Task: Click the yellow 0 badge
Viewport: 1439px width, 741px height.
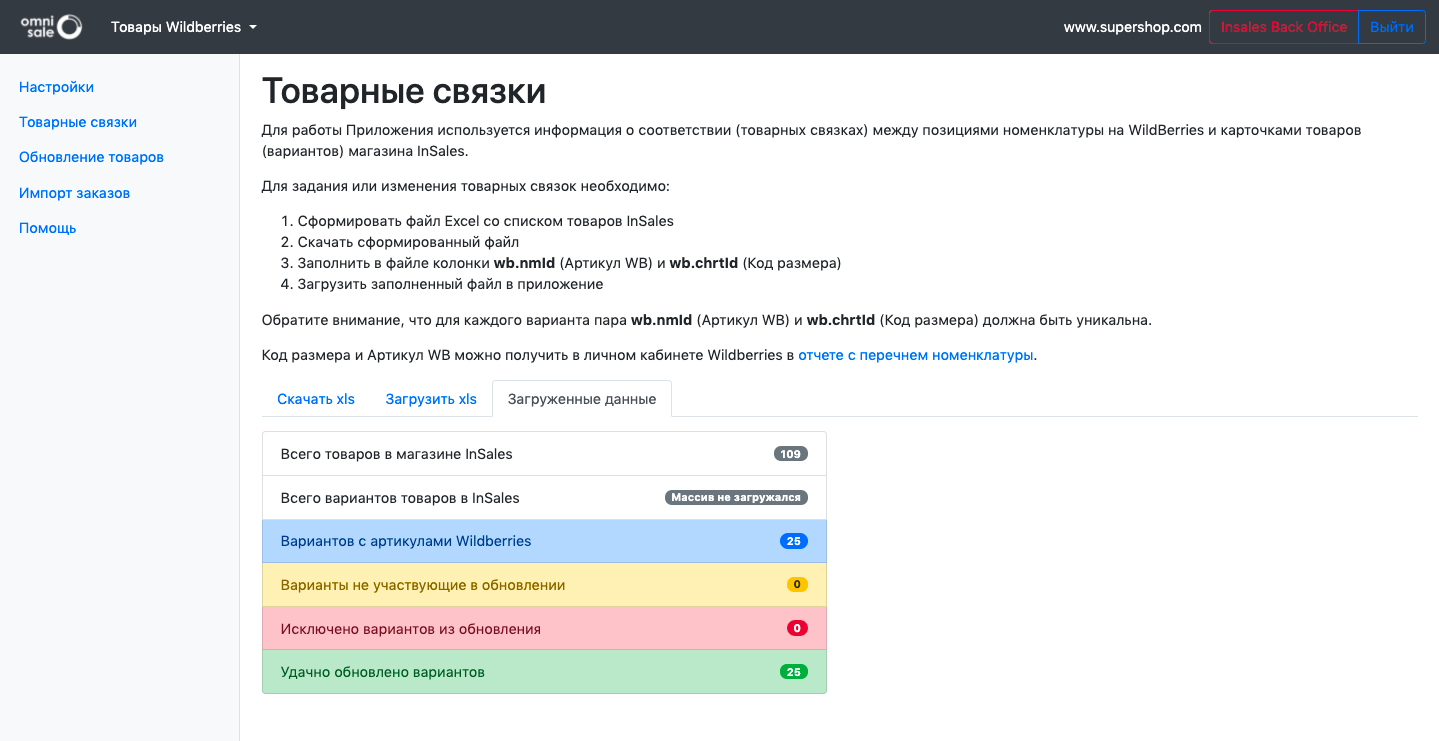Action: [797, 585]
